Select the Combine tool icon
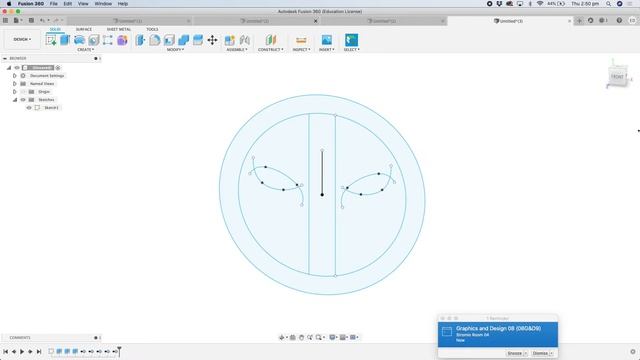 point(184,40)
